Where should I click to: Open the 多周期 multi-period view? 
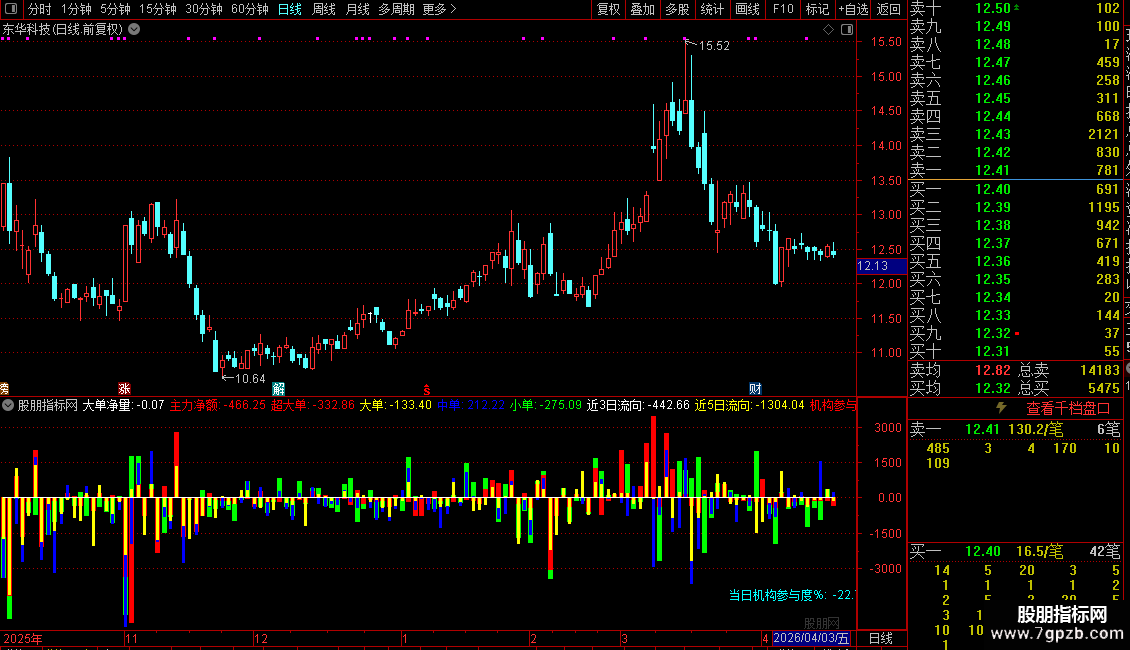(396, 9)
